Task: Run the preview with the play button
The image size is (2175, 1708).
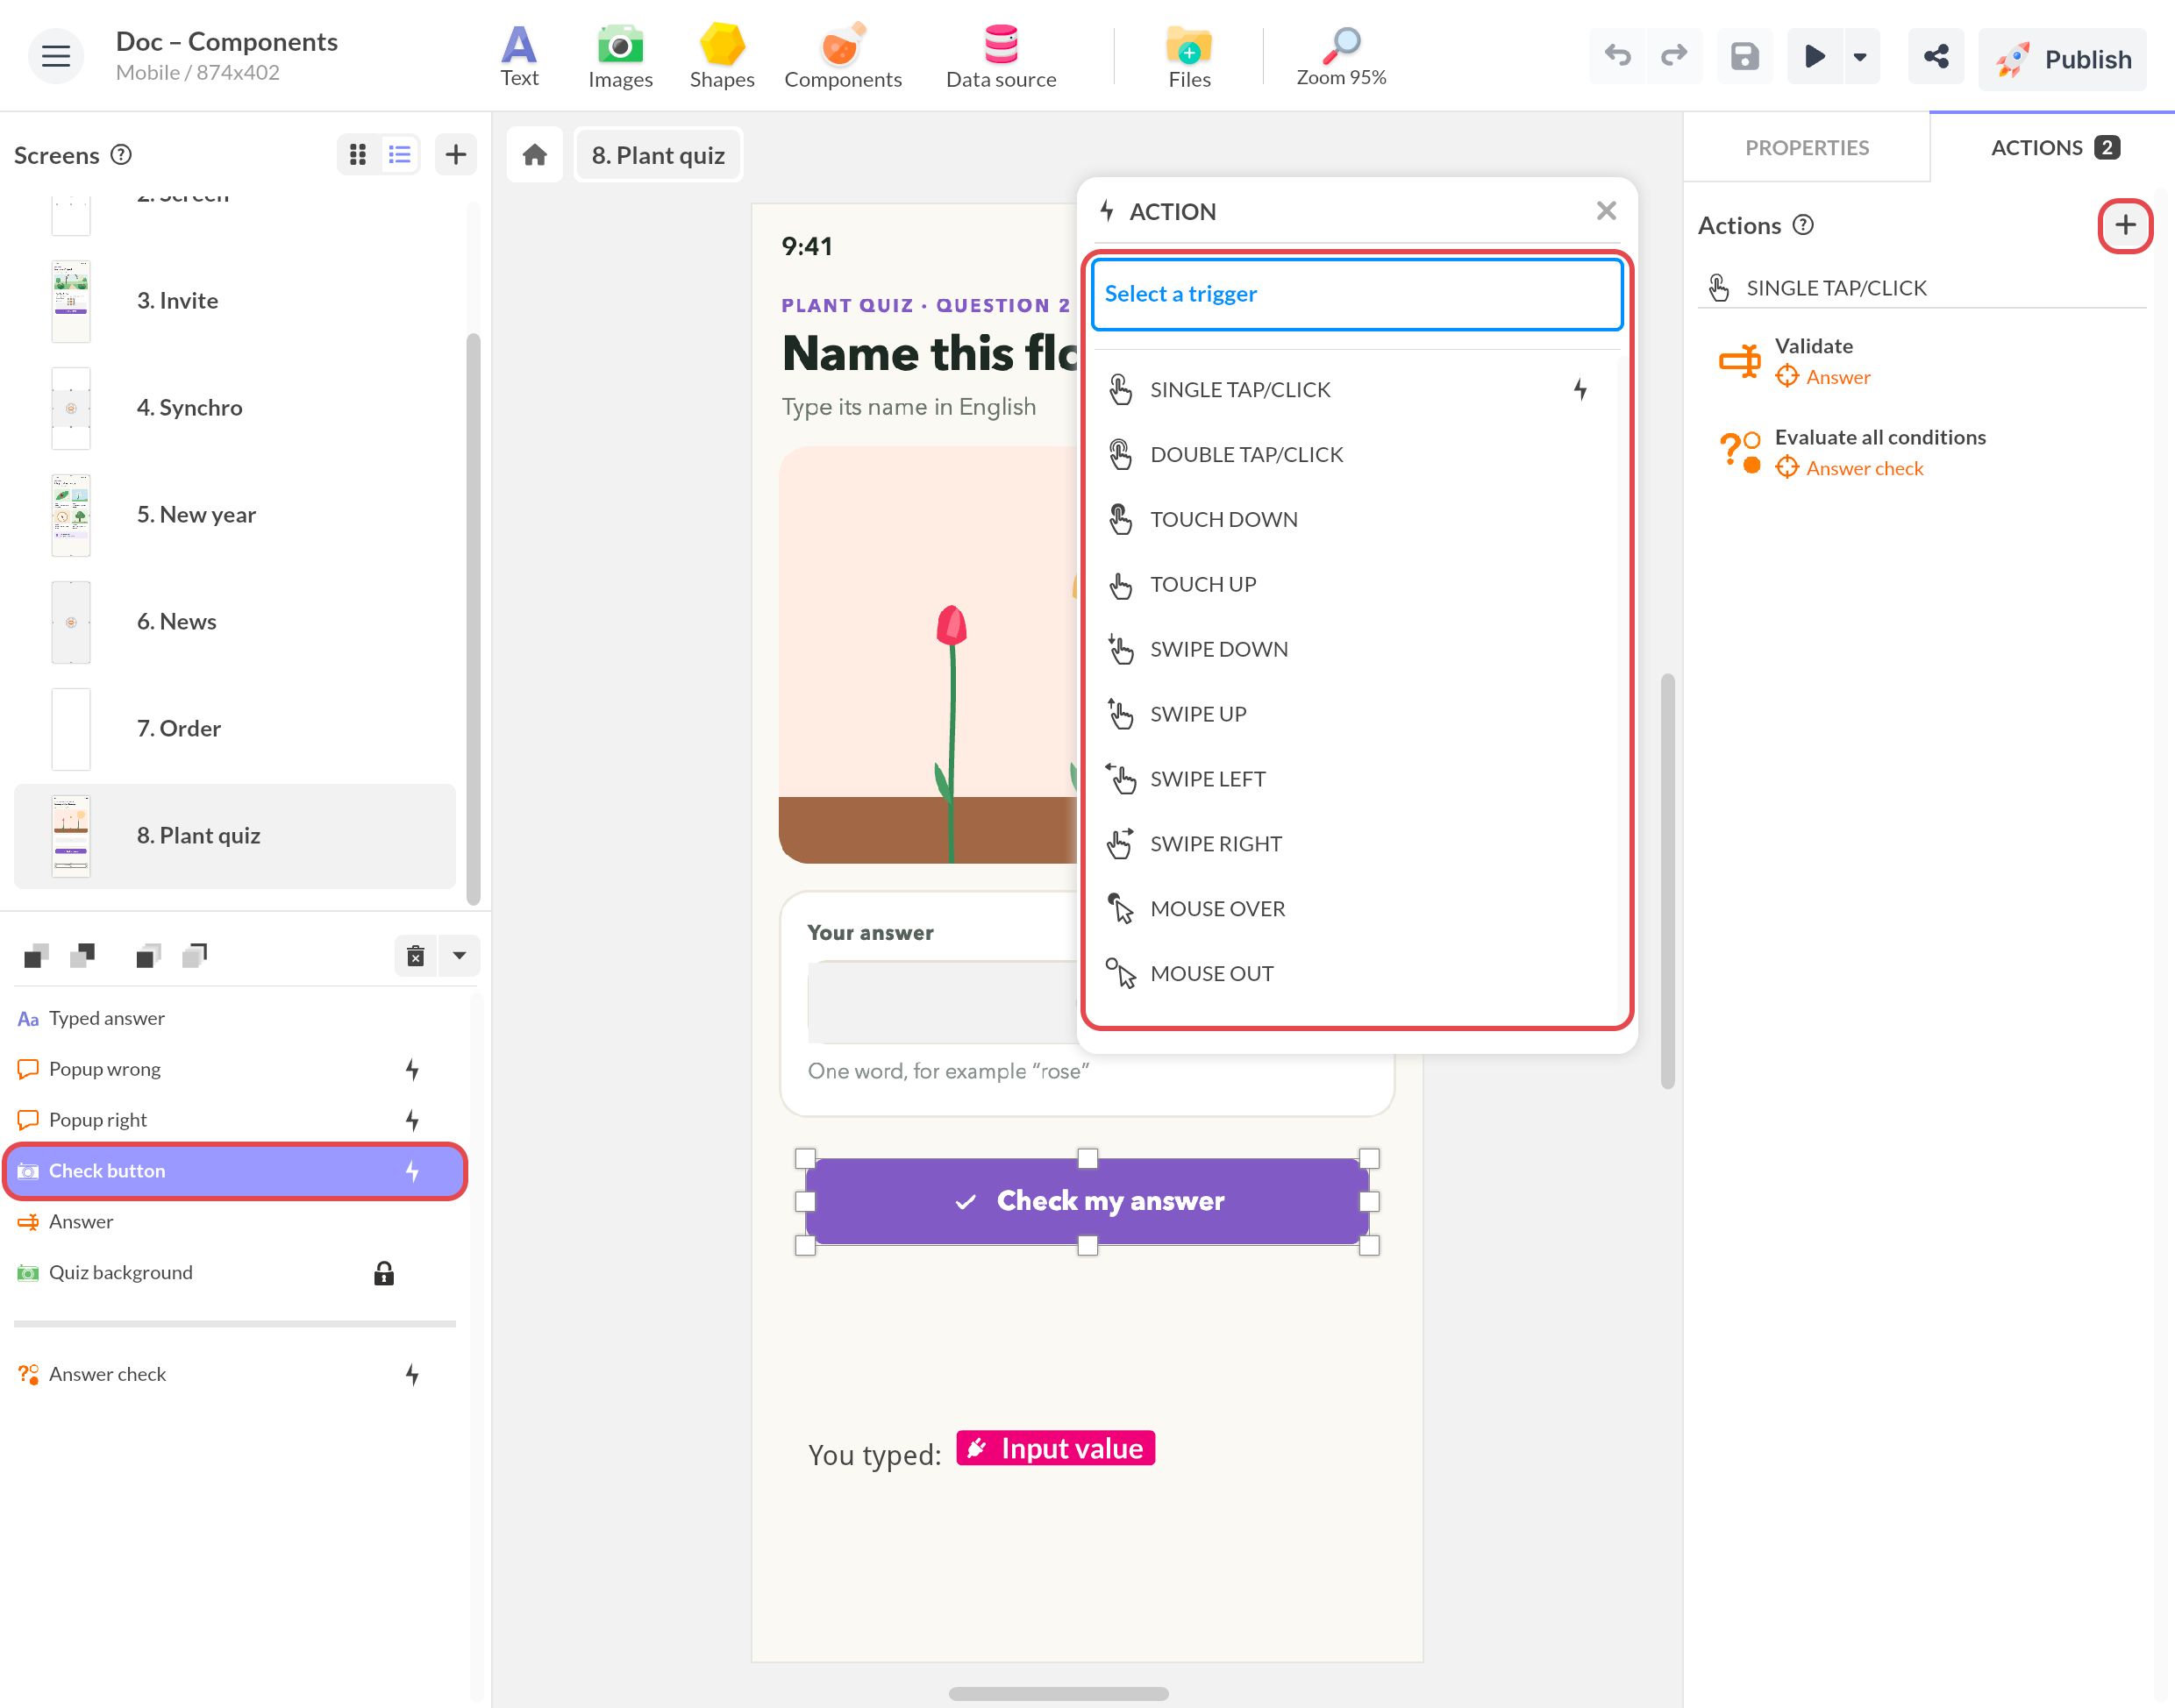Action: pos(1814,57)
